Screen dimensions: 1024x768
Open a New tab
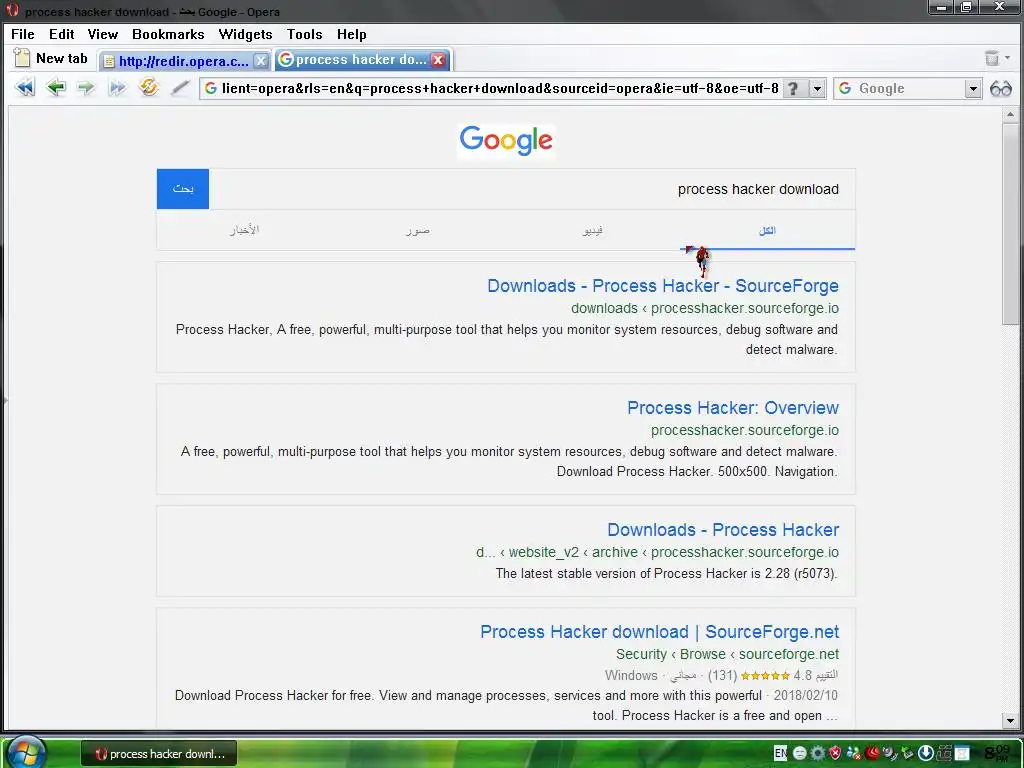(51, 58)
